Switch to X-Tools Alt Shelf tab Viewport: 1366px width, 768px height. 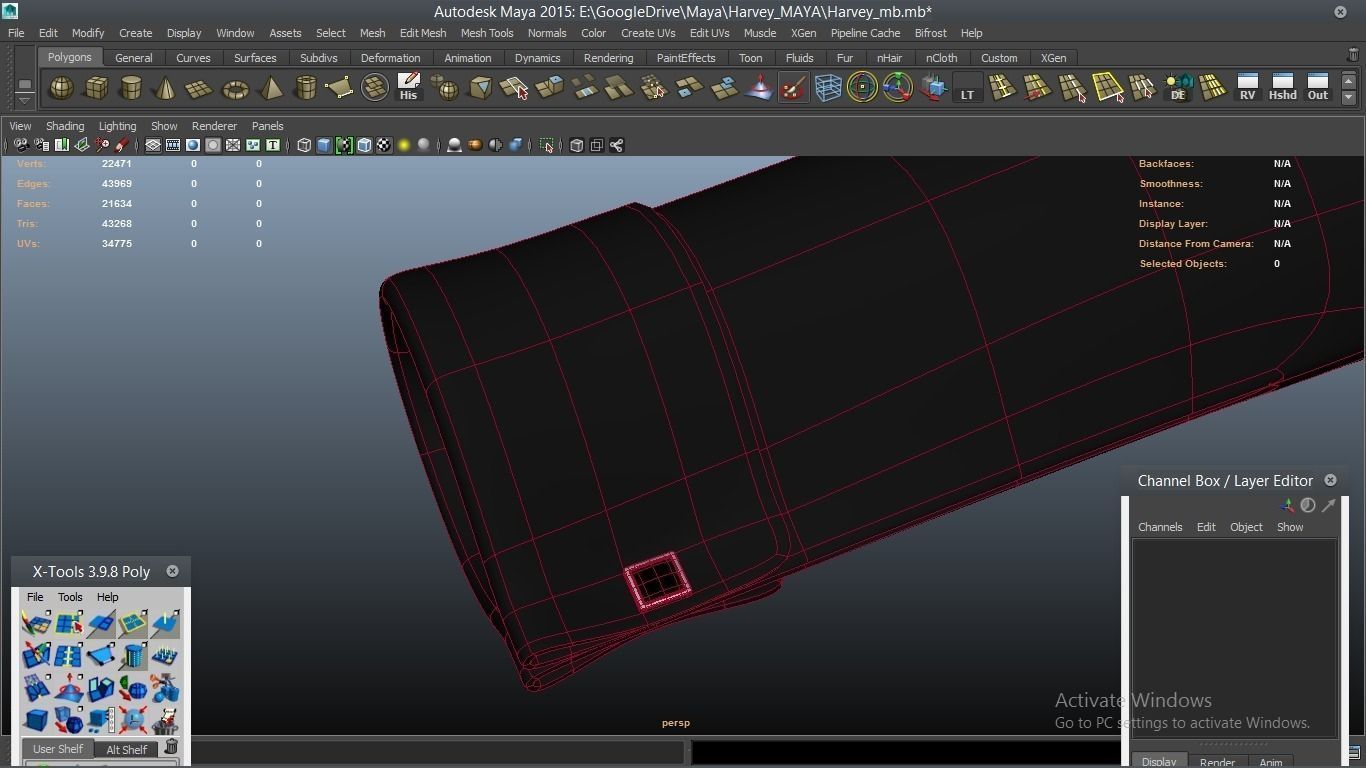click(126, 749)
